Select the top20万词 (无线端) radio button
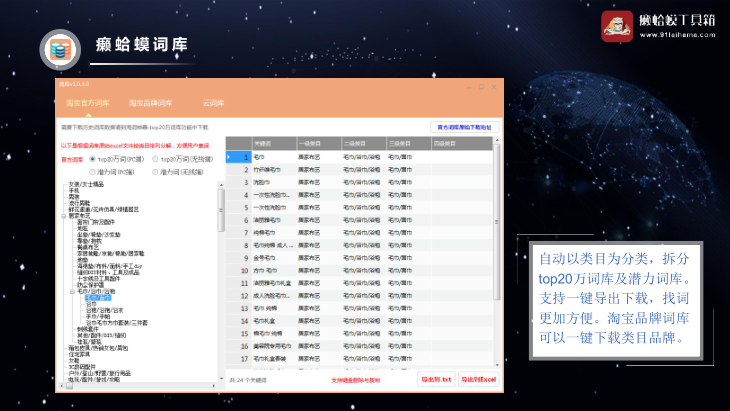The image size is (730, 411). coord(155,159)
